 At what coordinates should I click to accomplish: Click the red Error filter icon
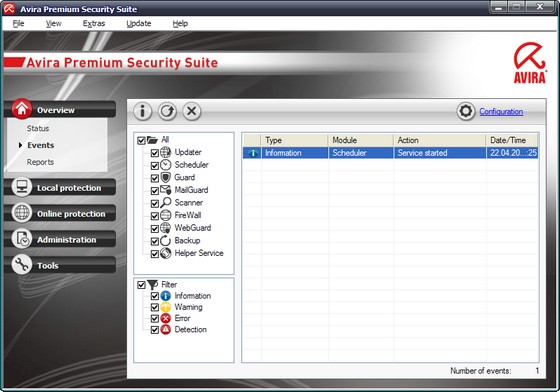click(x=165, y=318)
